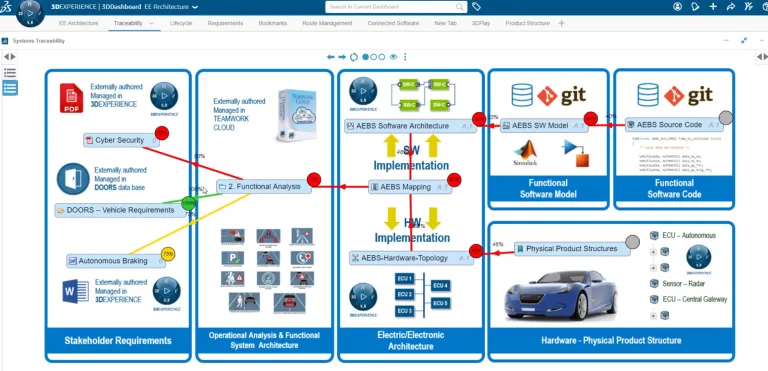Open the Bookmarks tab
Image resolution: width=768 pixels, height=371 pixels.
(x=273, y=23)
